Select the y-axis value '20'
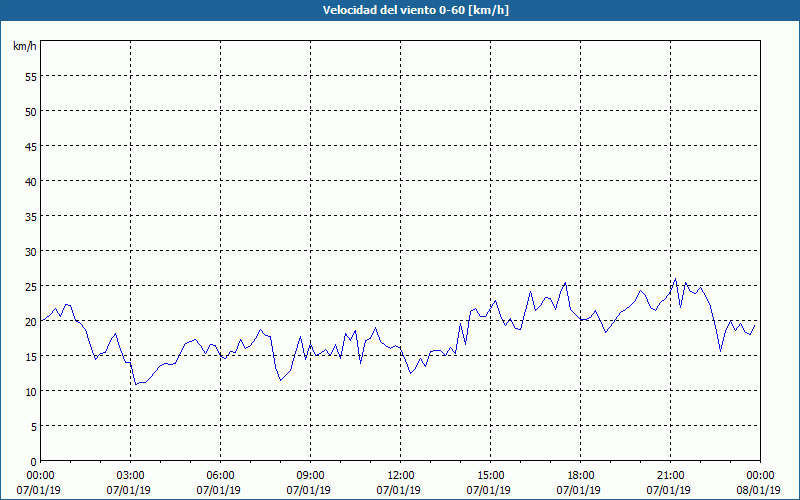The width and height of the screenshot is (800, 500). [x=31, y=323]
